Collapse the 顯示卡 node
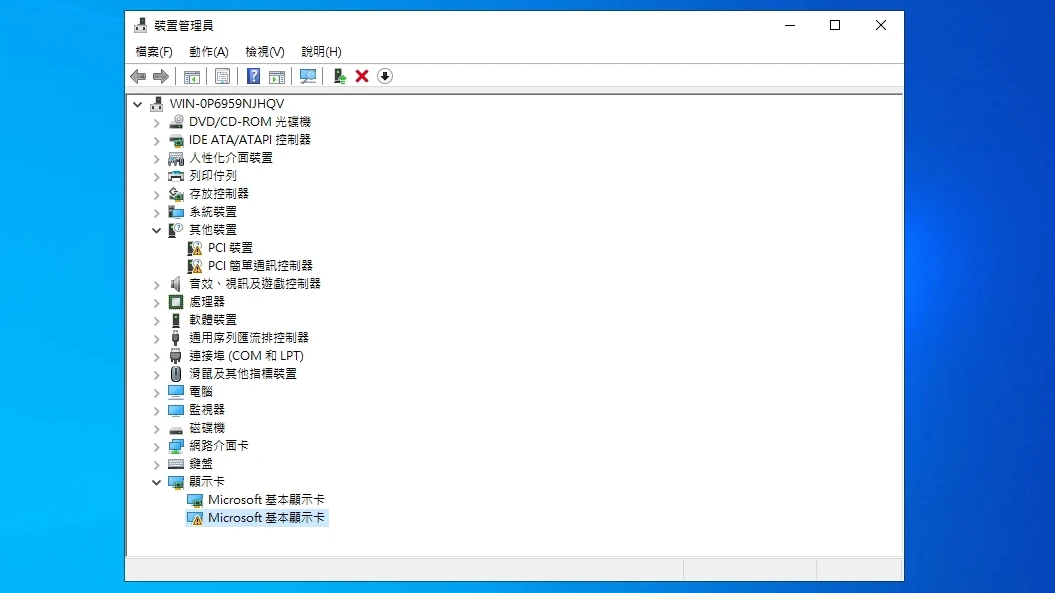This screenshot has height=593, width=1055. (x=156, y=483)
